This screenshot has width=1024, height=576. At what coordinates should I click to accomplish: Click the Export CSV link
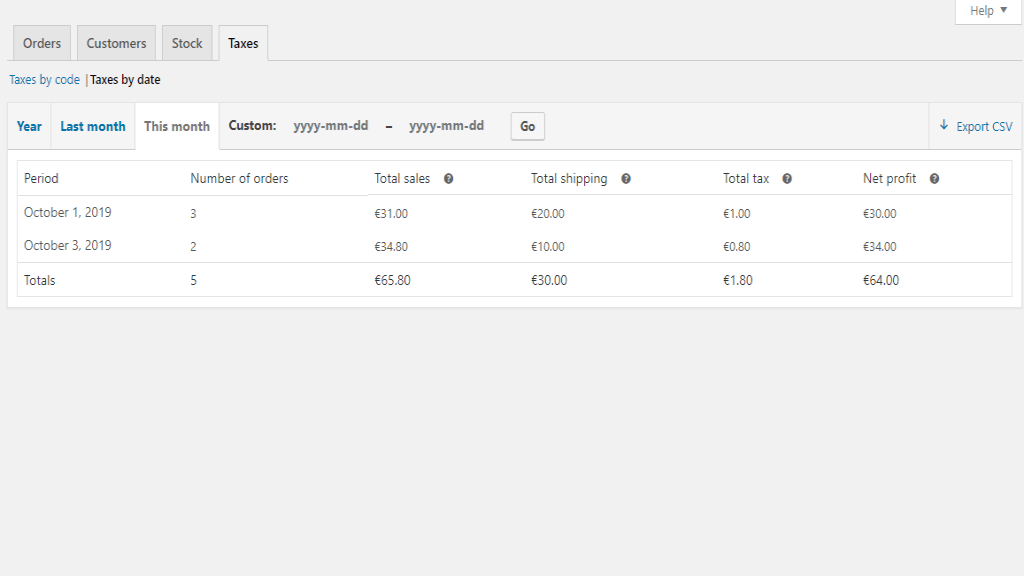pyautogui.click(x=984, y=127)
